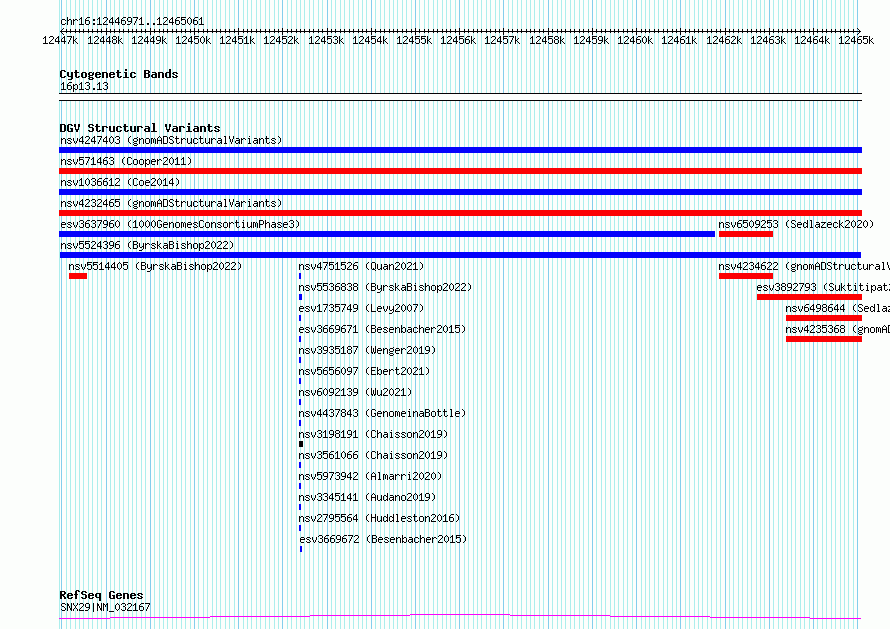Click the 12450k ruler tick label
Viewport: 890px width, 629px height.
(x=193, y=40)
